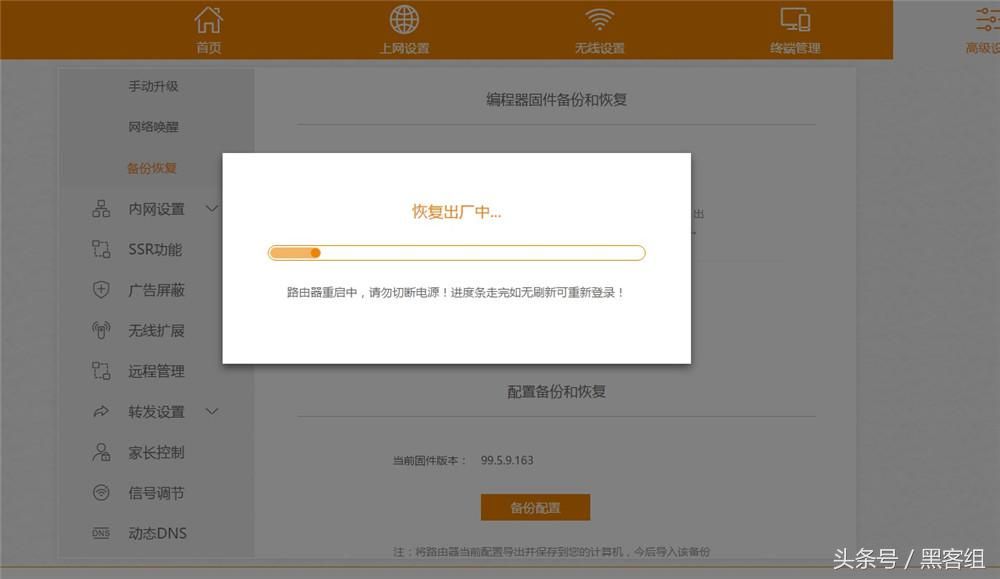This screenshot has height=579, width=1000.
Task: Click the 路由器重启中 warning message
Action: (x=455, y=293)
